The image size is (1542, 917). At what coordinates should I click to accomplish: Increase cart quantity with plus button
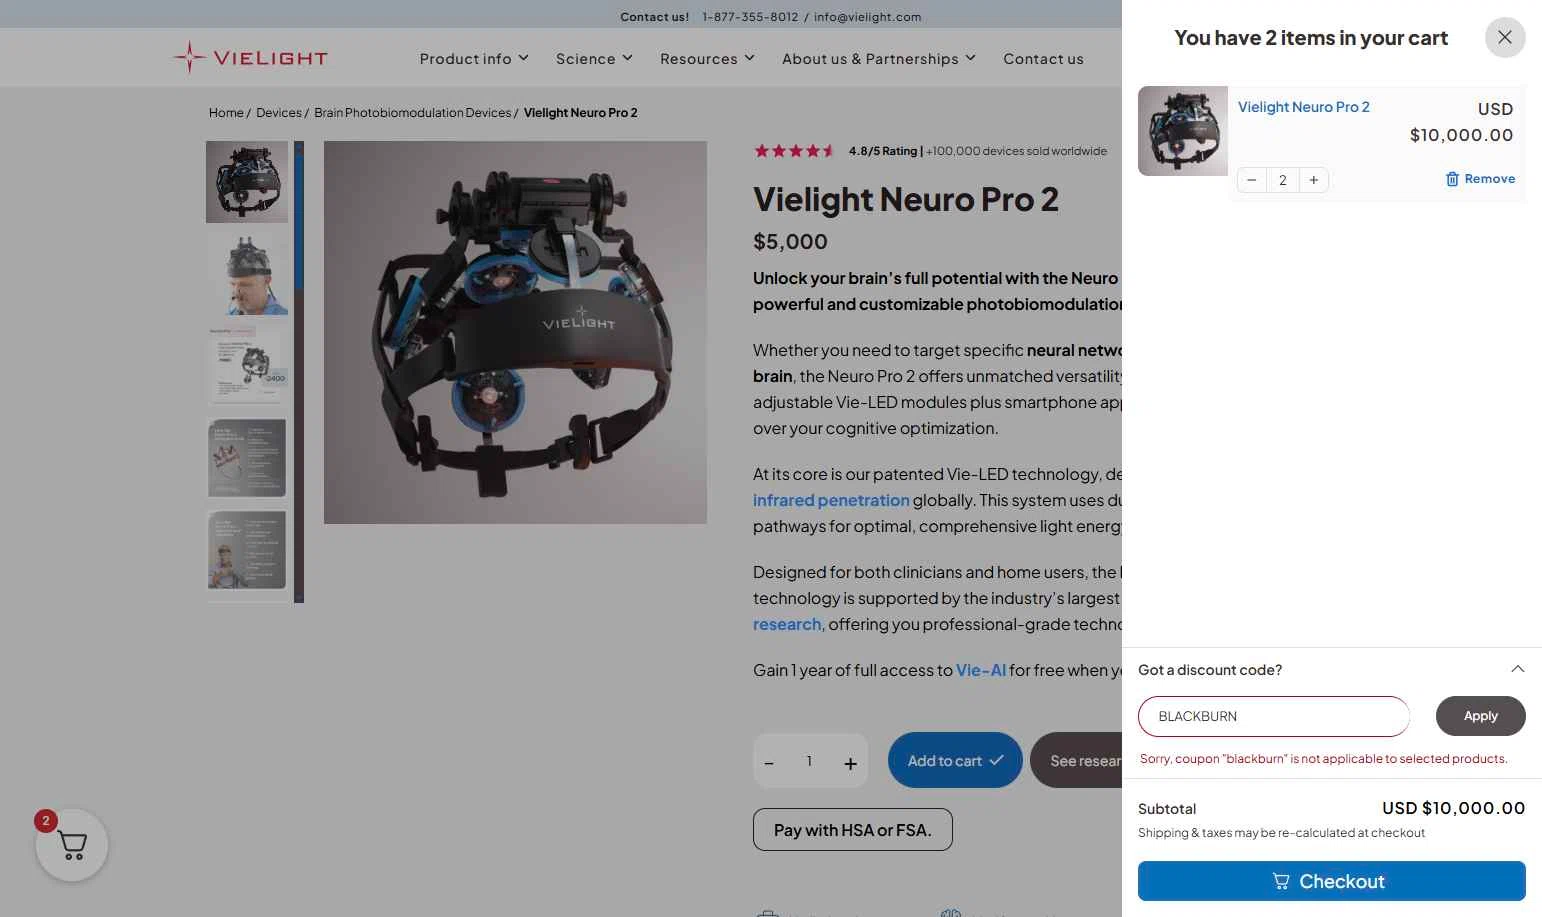pyautogui.click(x=1313, y=180)
